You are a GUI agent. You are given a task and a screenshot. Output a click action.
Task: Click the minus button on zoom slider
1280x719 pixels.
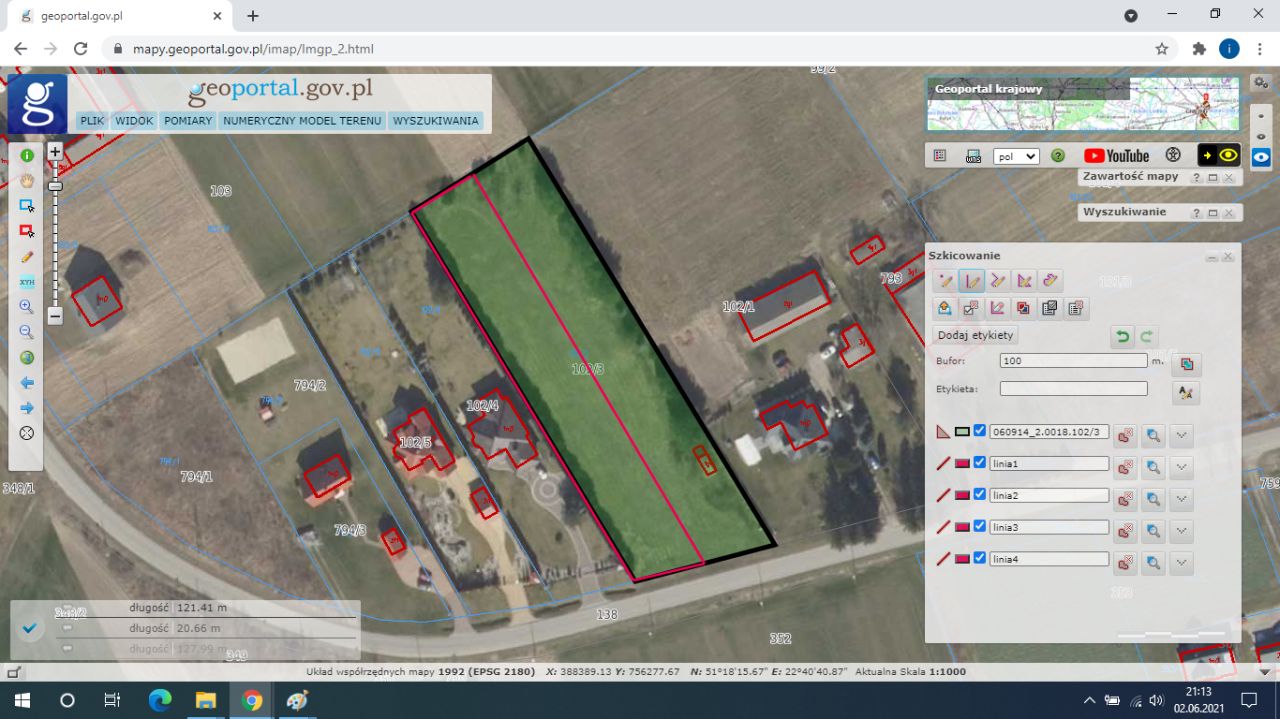55,315
